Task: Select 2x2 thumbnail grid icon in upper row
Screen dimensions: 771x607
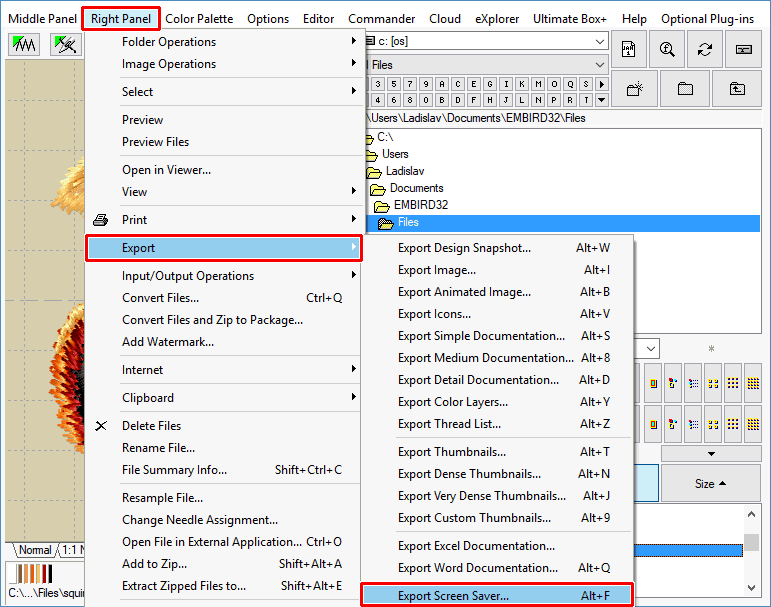Action: [713, 383]
